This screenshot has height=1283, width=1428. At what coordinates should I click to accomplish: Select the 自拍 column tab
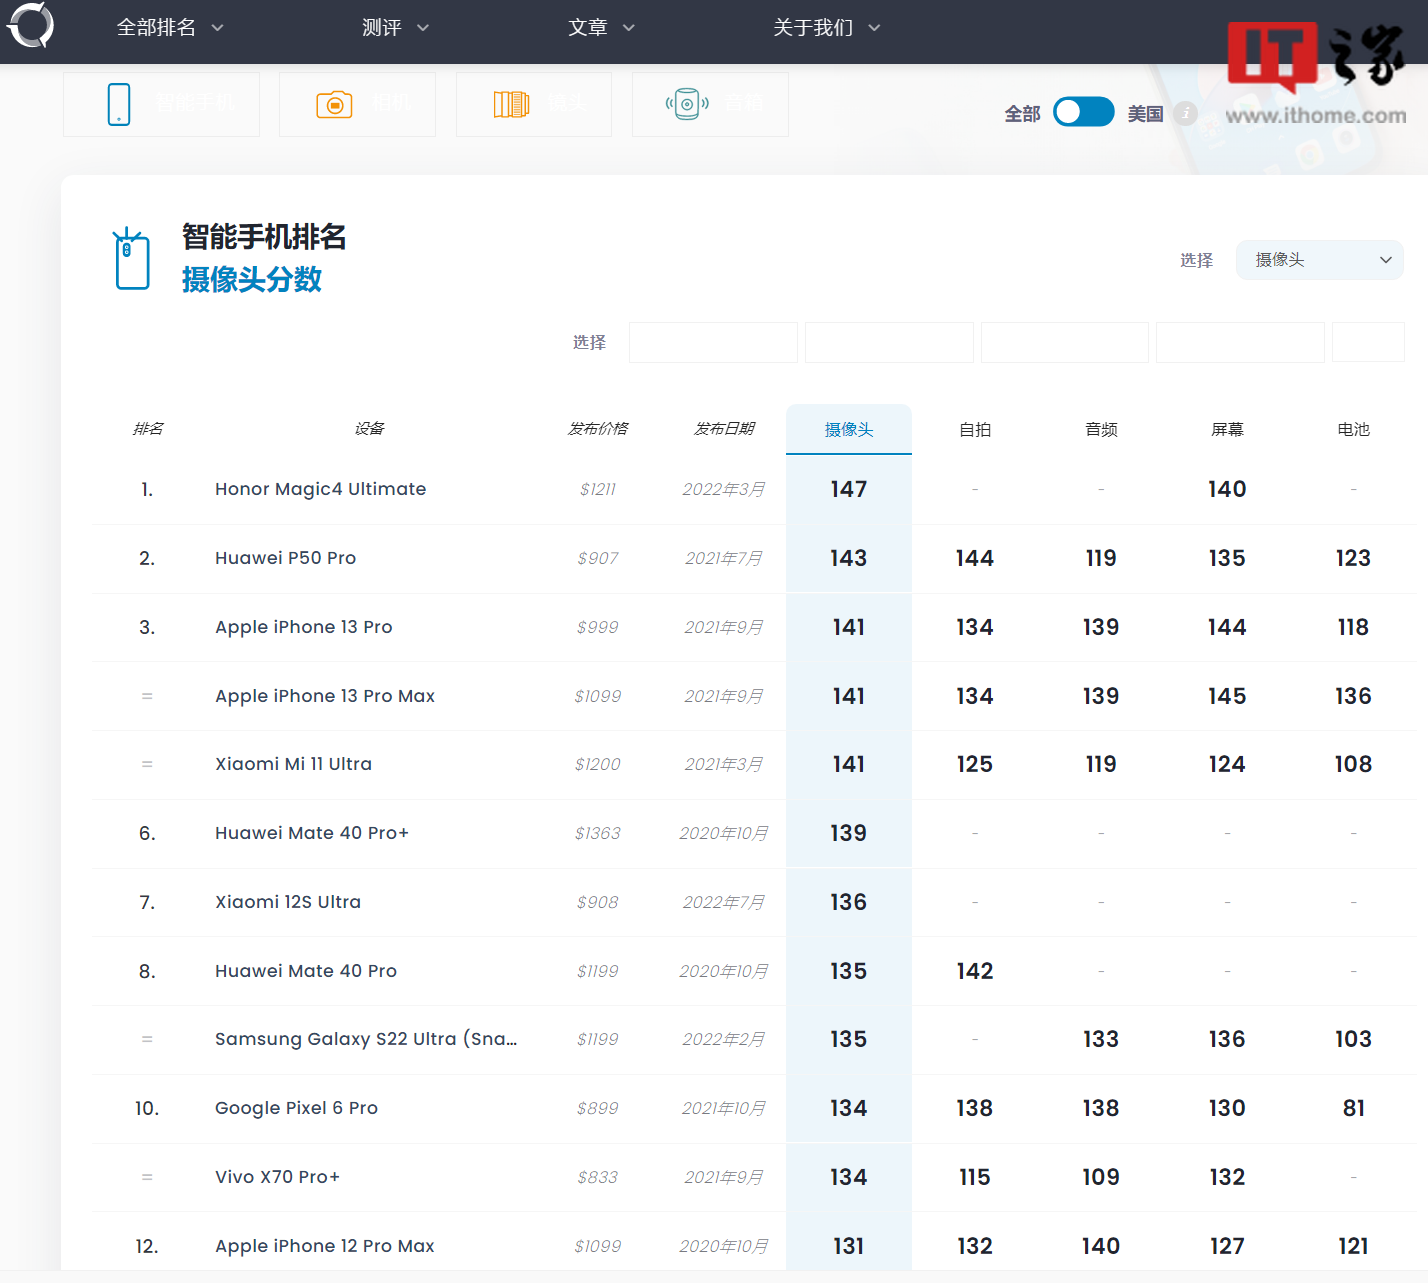click(975, 429)
